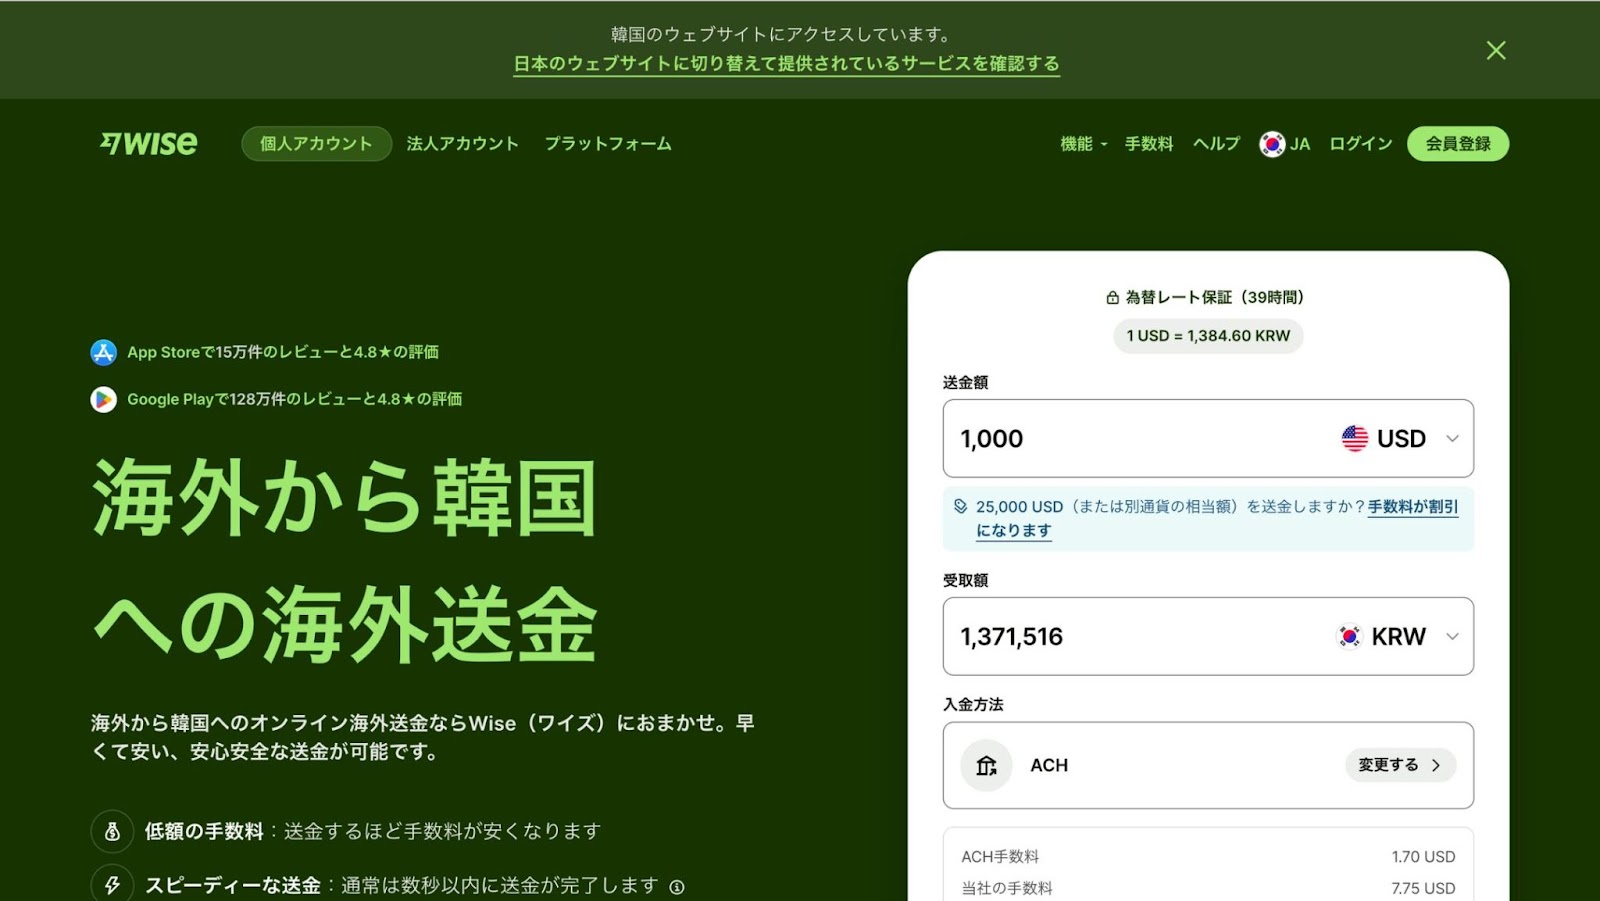Viewport: 1600px width, 901px height.
Task: Click the 受取額 label
Action: pyautogui.click(x=965, y=581)
